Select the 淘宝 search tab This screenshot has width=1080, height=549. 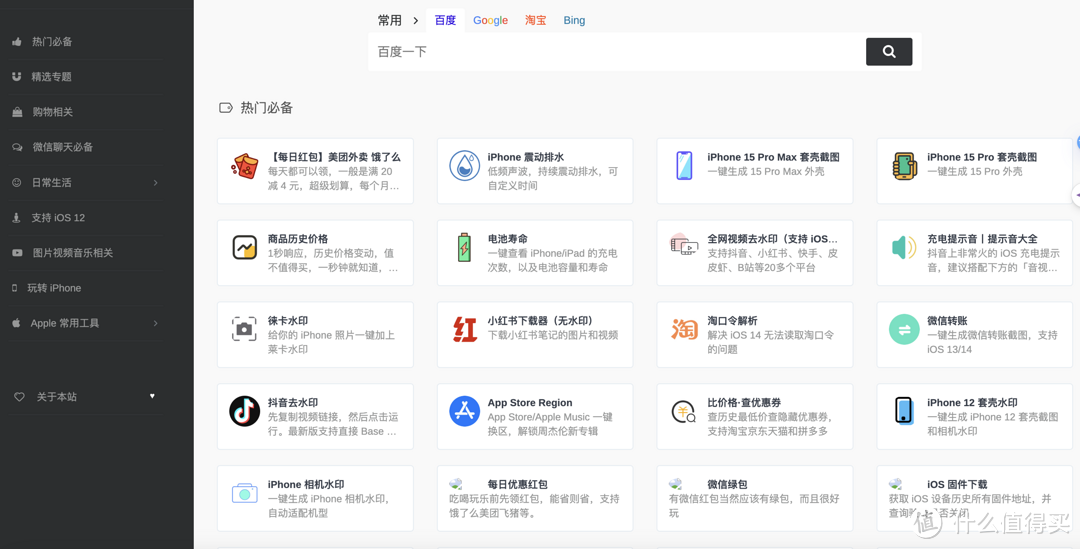(535, 20)
